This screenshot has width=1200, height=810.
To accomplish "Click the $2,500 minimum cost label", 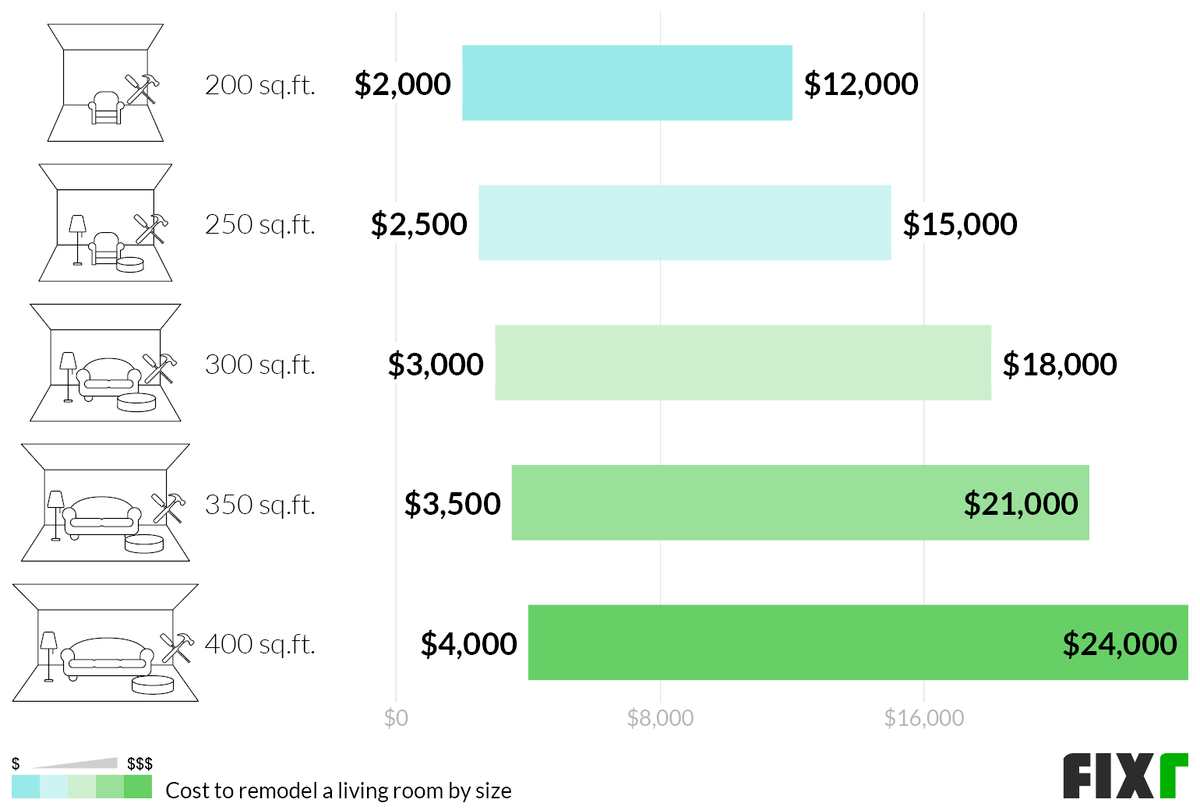I will (419, 224).
